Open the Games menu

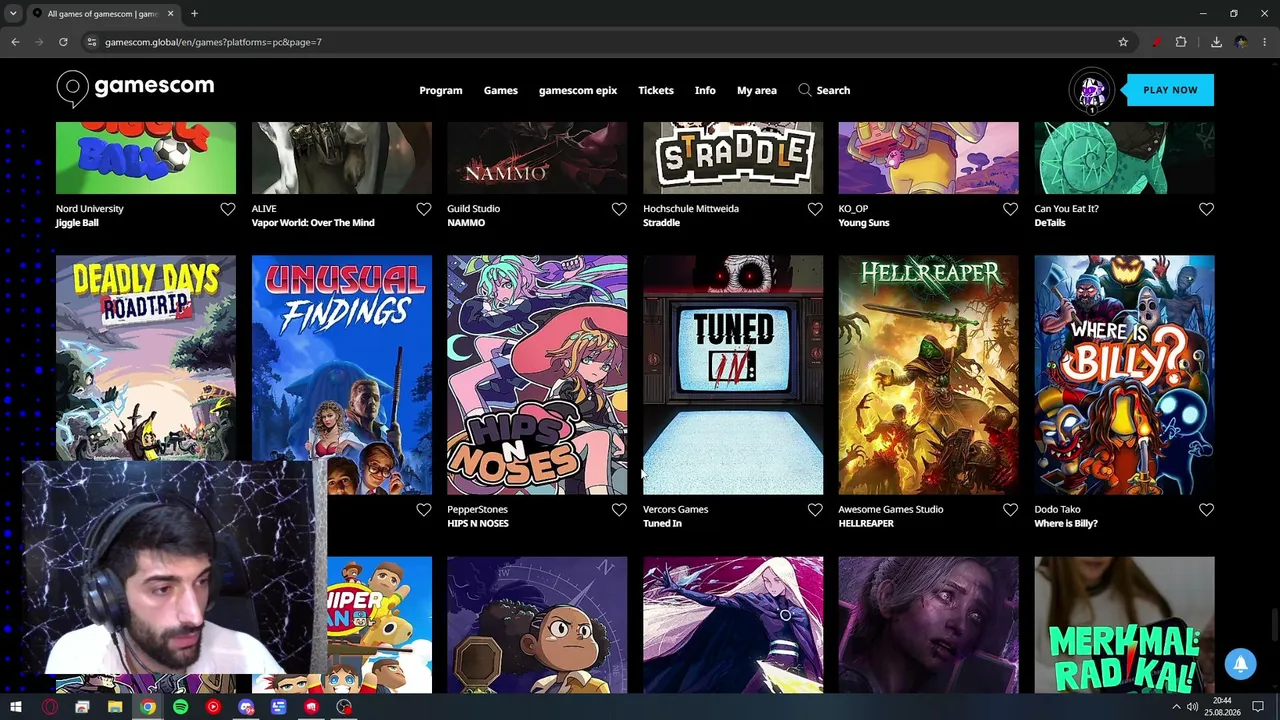(x=501, y=90)
